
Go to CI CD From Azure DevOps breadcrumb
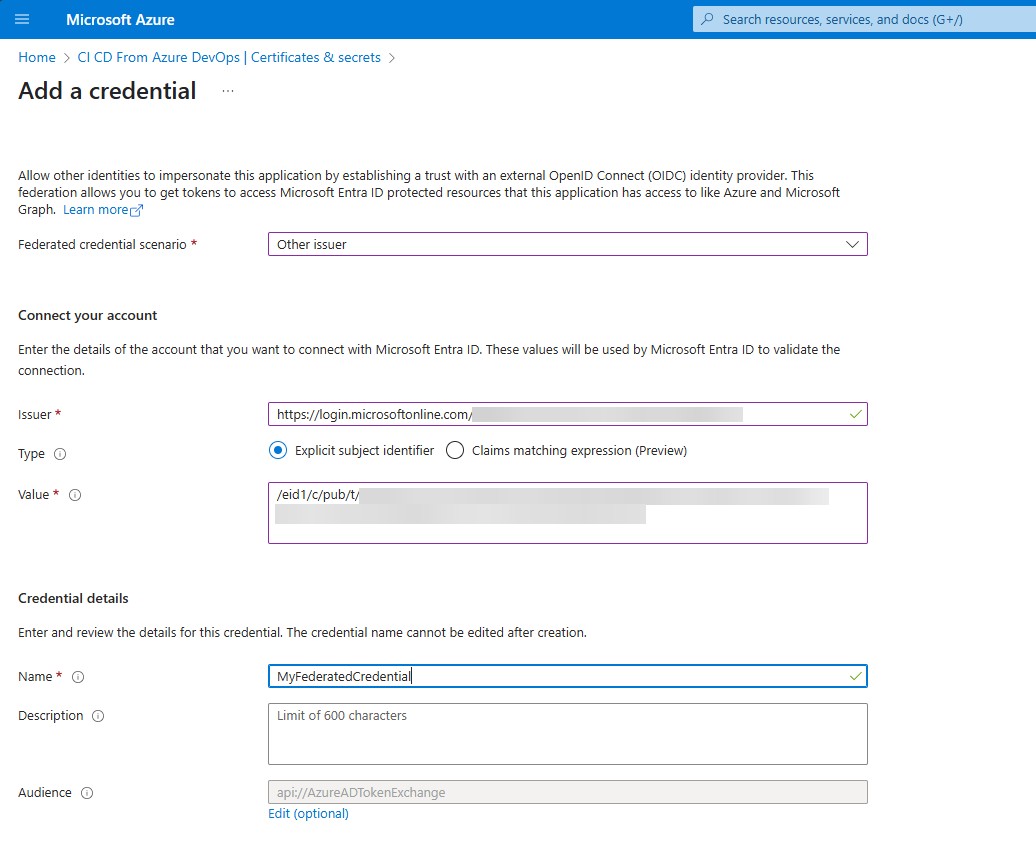coord(229,57)
